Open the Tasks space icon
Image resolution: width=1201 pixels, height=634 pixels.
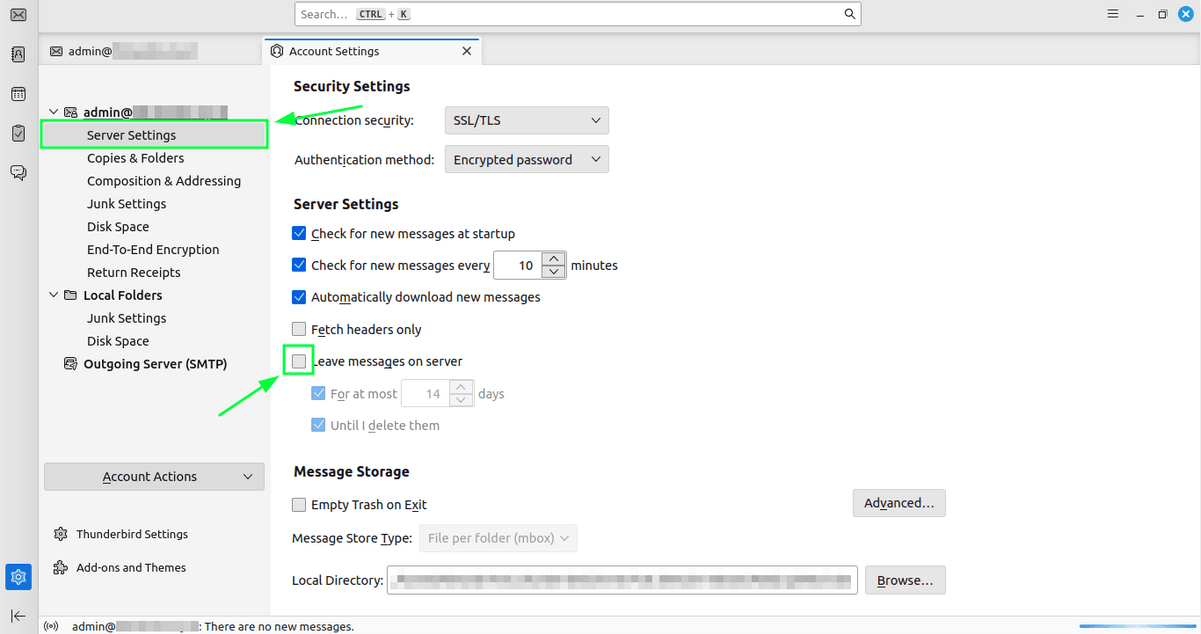(x=18, y=133)
